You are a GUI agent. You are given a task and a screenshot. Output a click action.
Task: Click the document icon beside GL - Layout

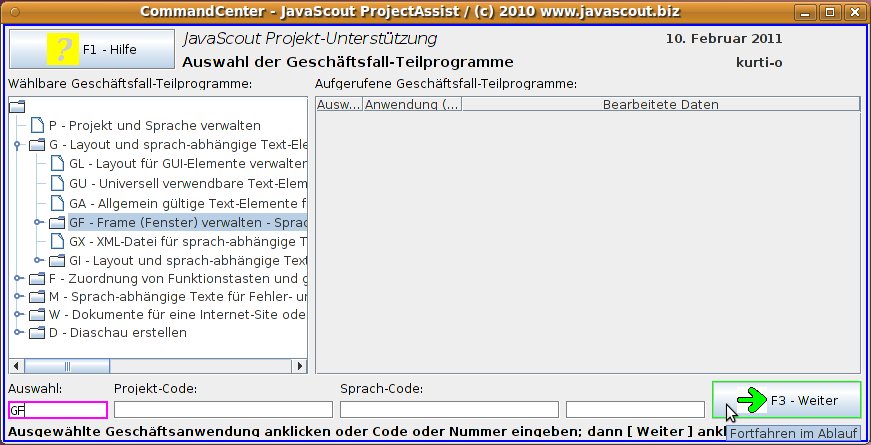coord(57,164)
